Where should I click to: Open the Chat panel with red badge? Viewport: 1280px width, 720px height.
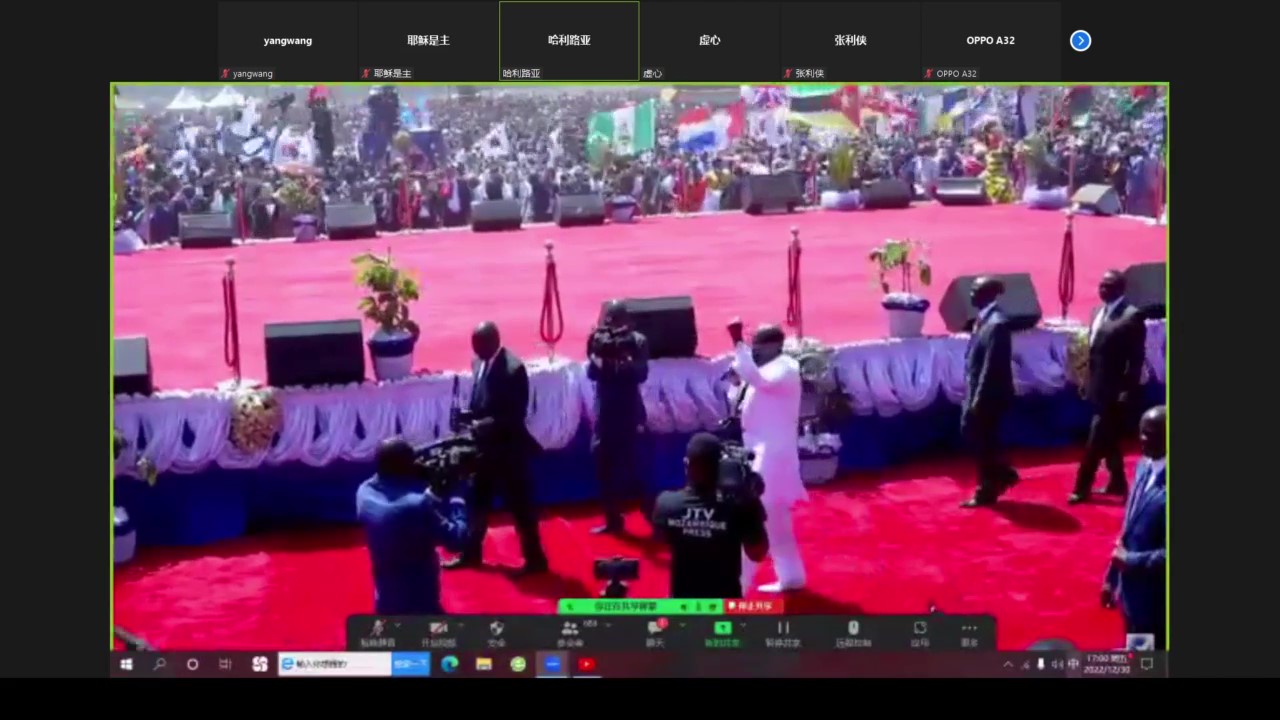[655, 630]
